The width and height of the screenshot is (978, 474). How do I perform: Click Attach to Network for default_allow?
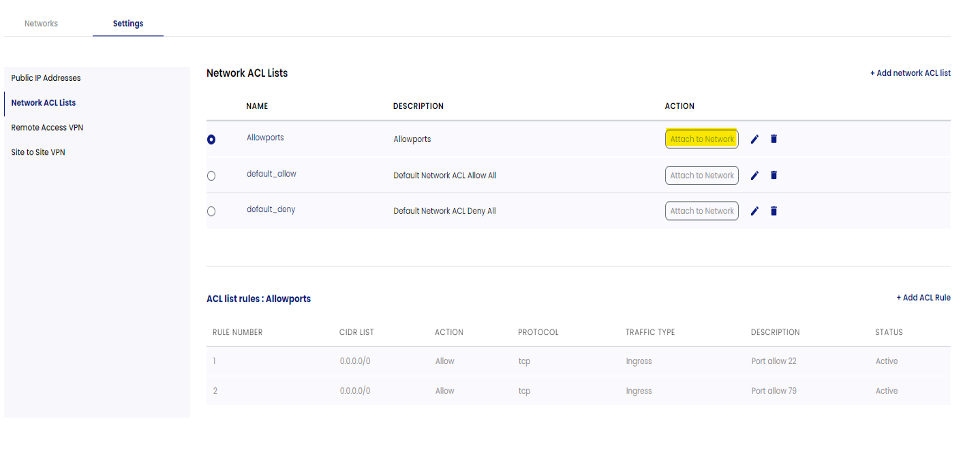(x=702, y=175)
